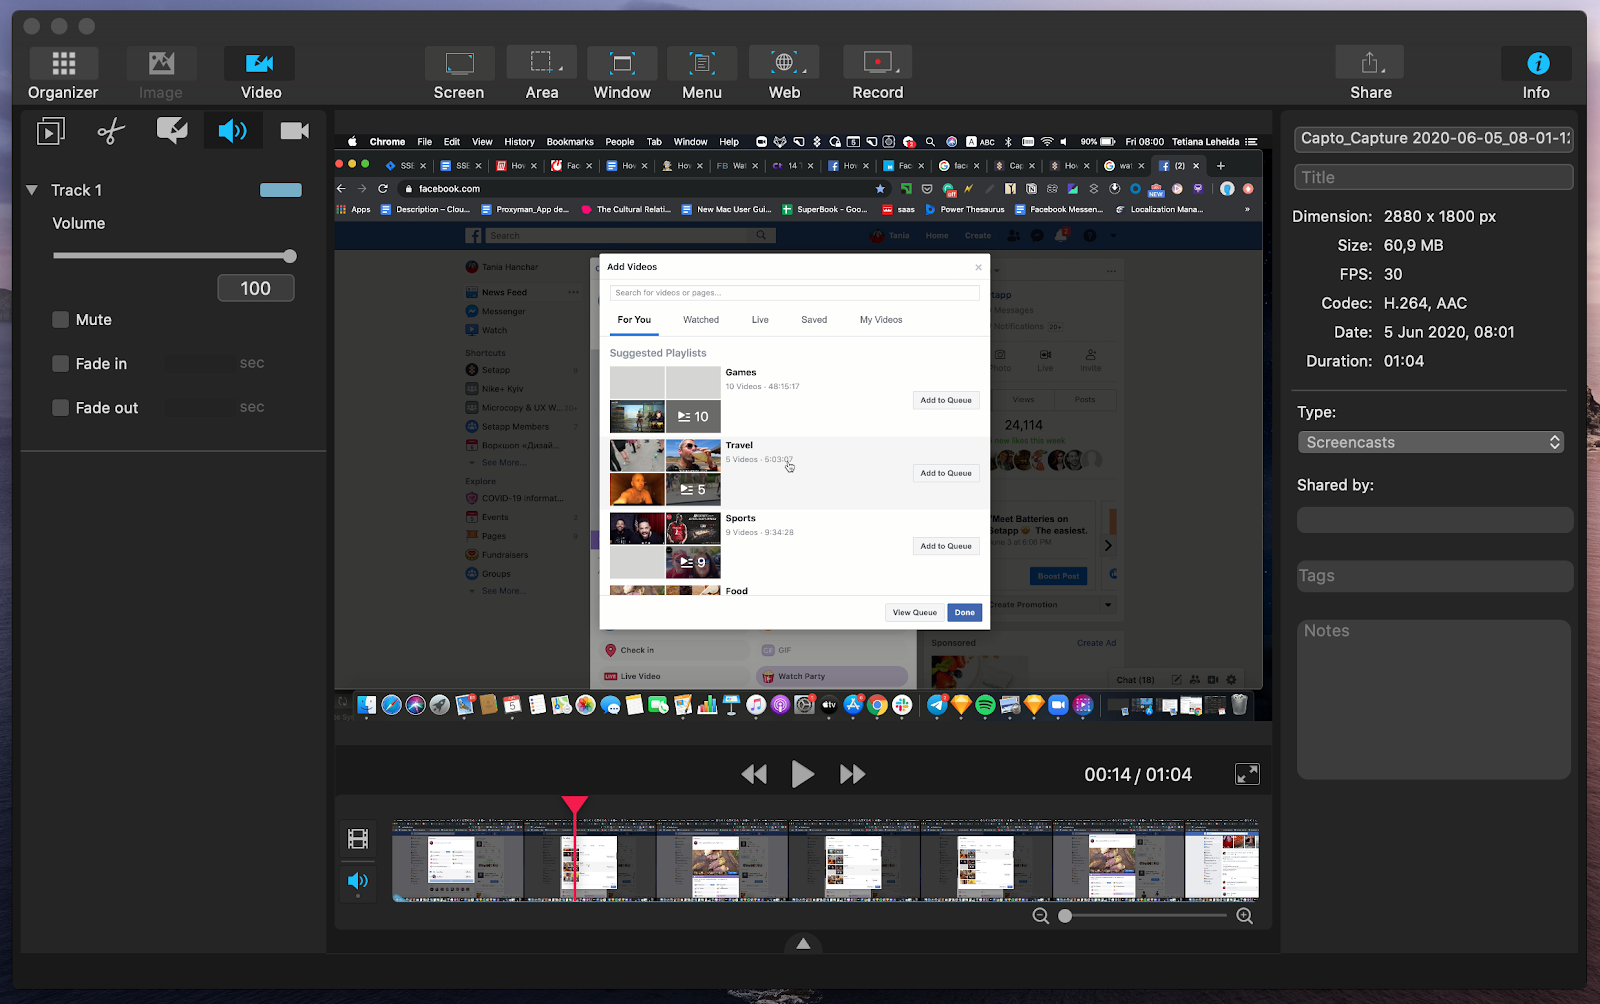Click the red playhead marker on timeline
1600x1004 pixels.
click(575, 805)
